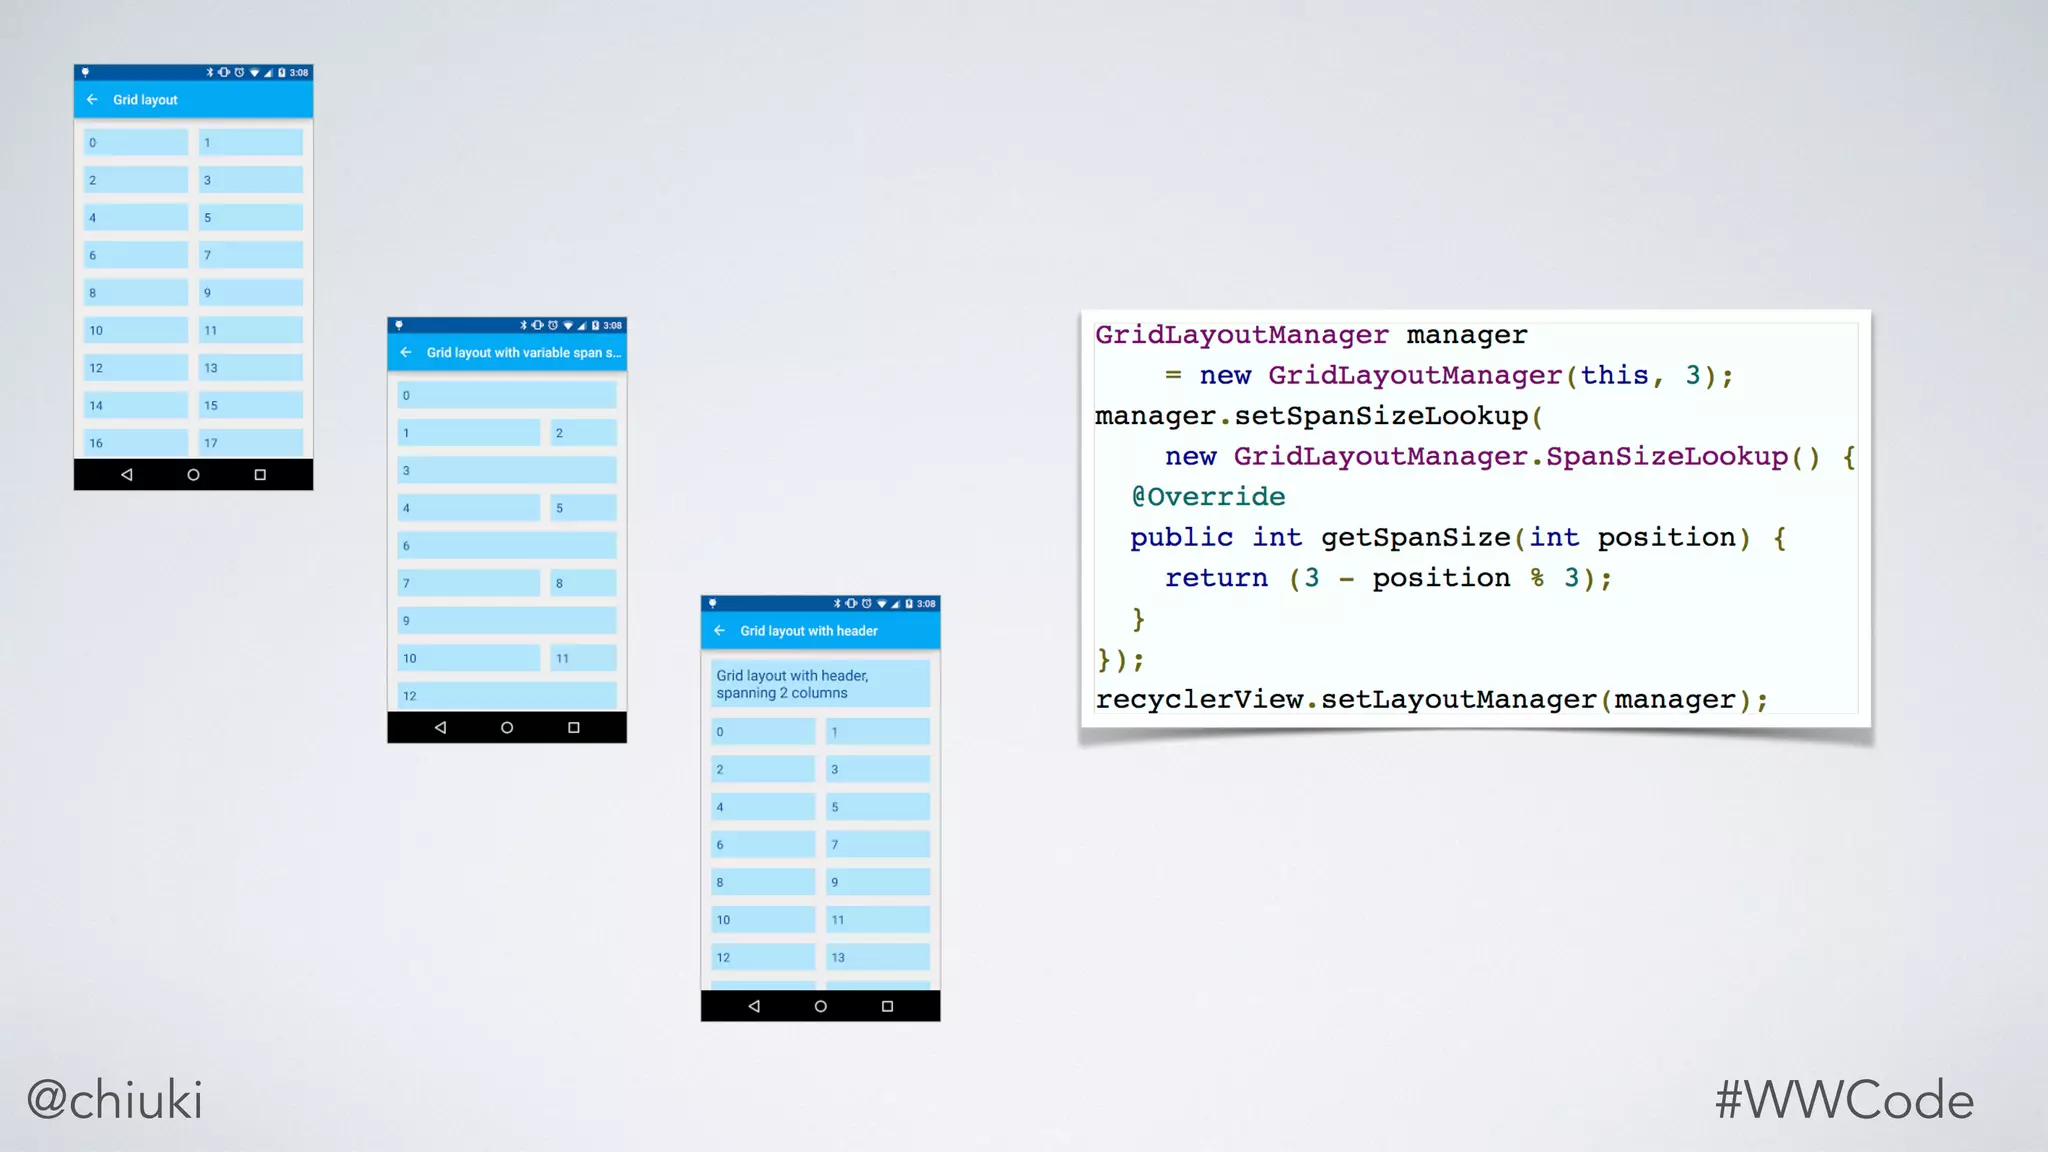Screen dimensions: 2048x1152
Task: Tap item 9 in variable span grid
Action: (x=506, y=621)
